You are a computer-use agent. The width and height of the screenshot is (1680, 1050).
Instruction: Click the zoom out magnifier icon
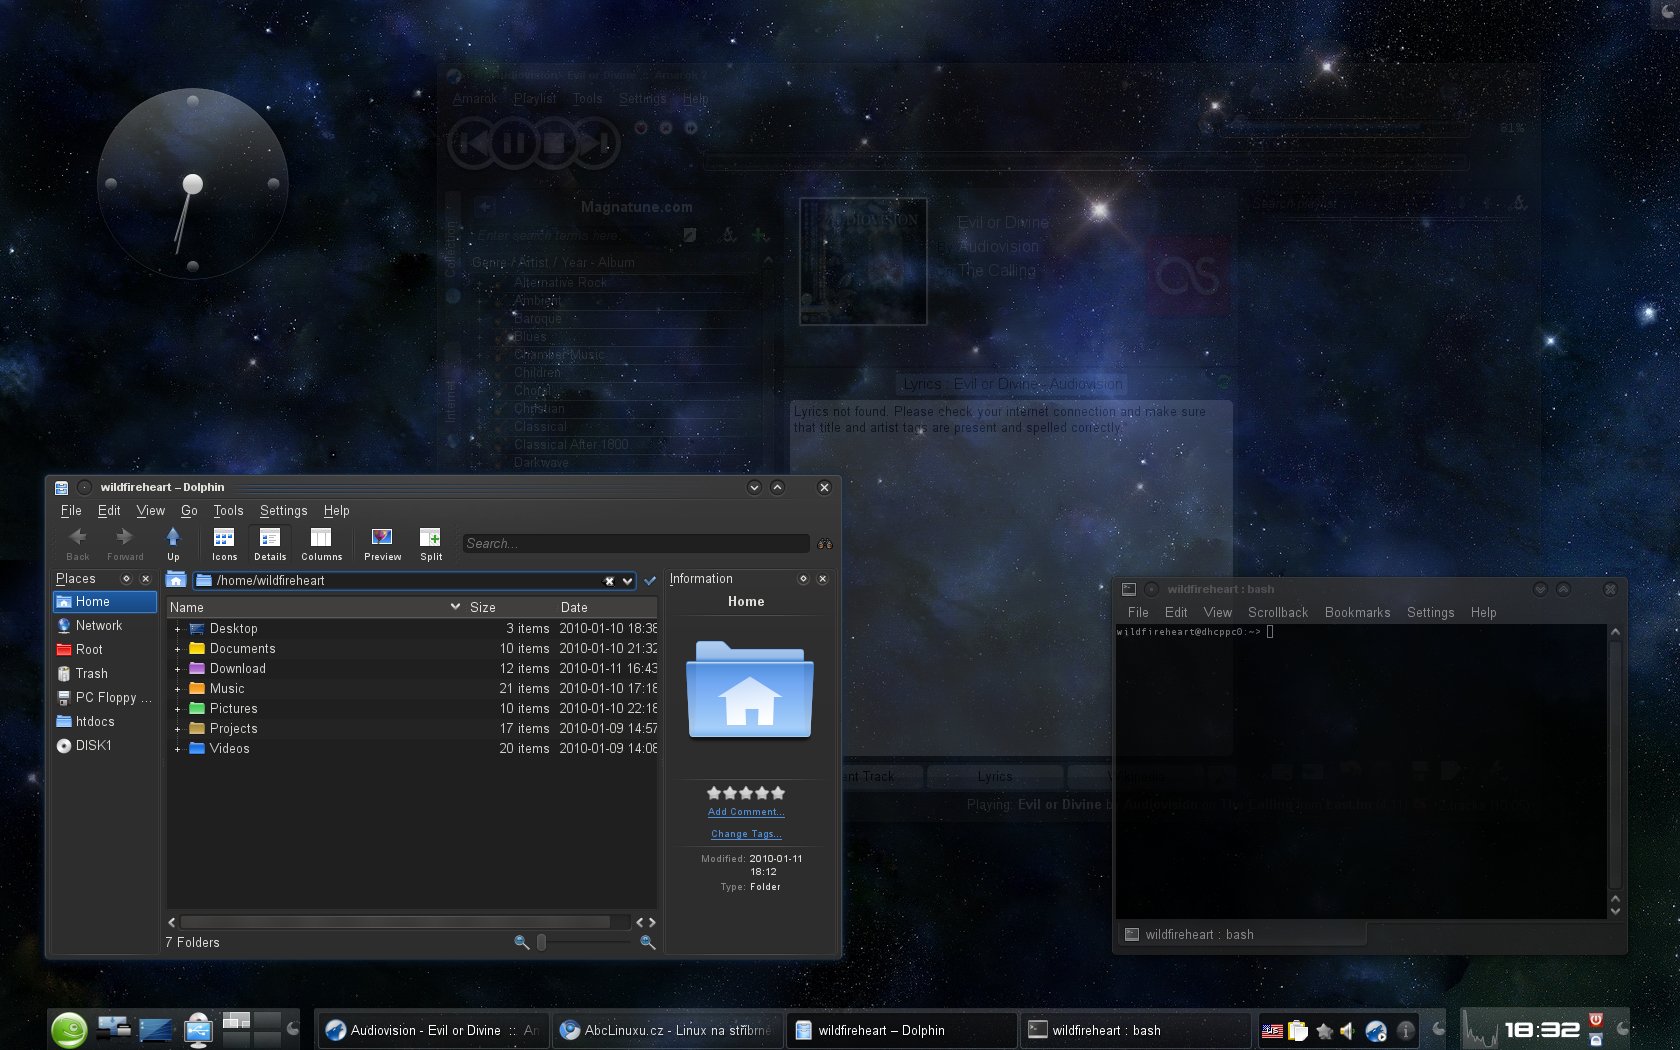coord(521,942)
